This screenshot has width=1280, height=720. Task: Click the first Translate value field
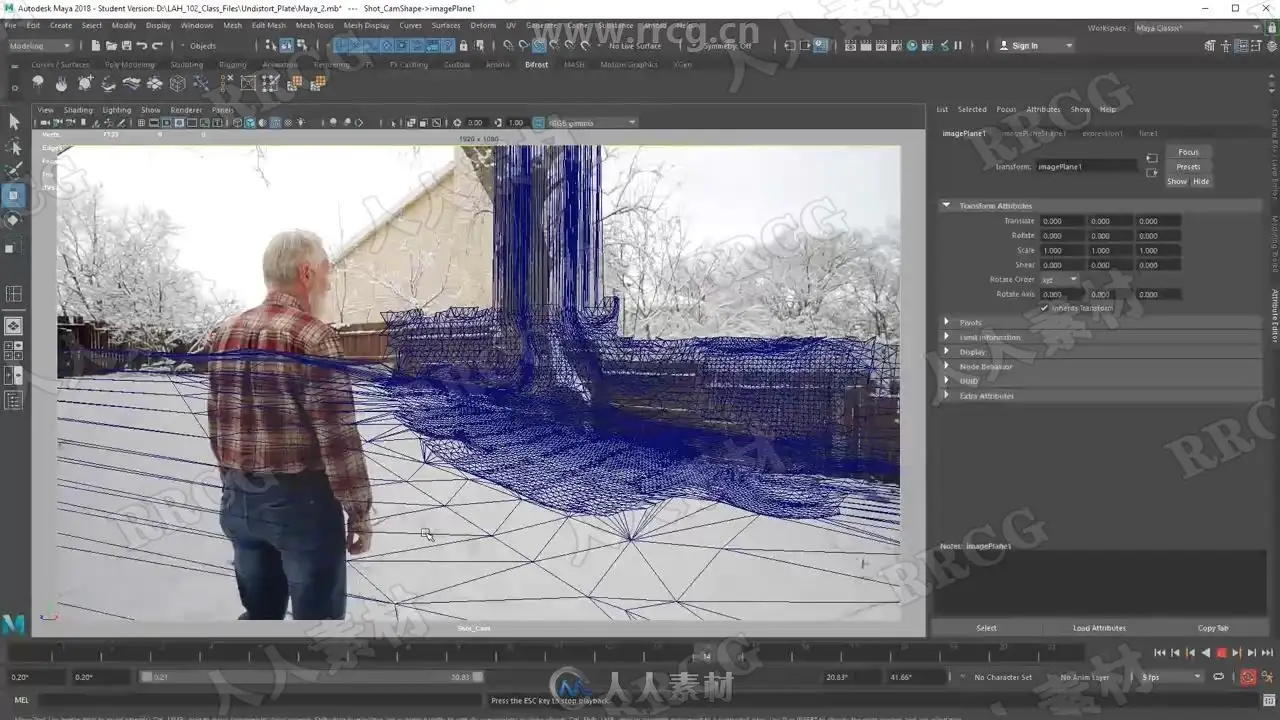pyautogui.click(x=1060, y=221)
